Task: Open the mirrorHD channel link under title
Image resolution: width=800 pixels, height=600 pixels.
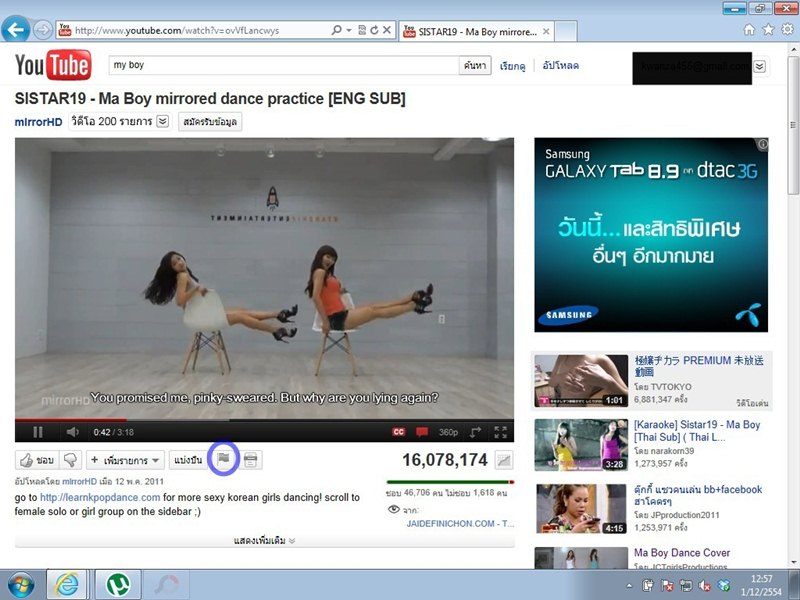Action: pyautogui.click(x=38, y=122)
